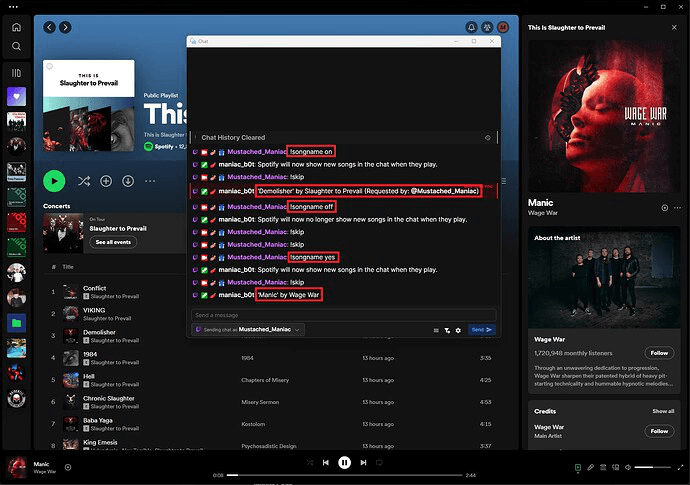Viewport: 690px width, 485px height.
Task: Skip to previous track
Action: (326, 463)
